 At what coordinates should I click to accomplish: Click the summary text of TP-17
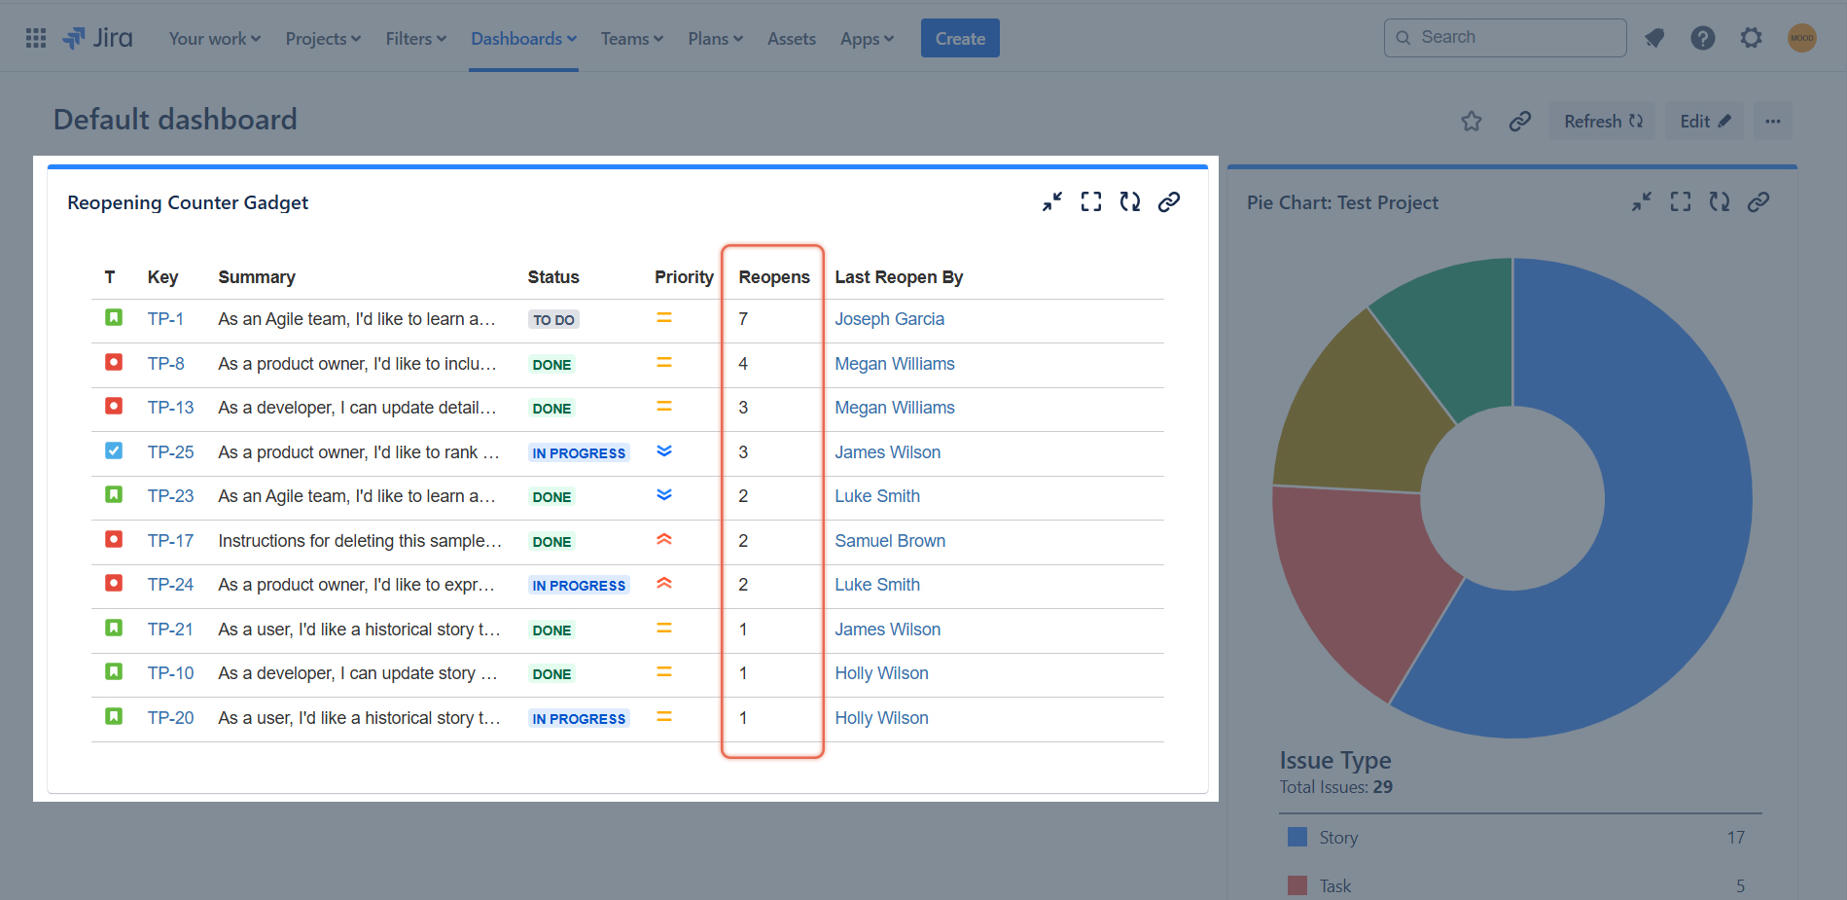[x=360, y=541]
